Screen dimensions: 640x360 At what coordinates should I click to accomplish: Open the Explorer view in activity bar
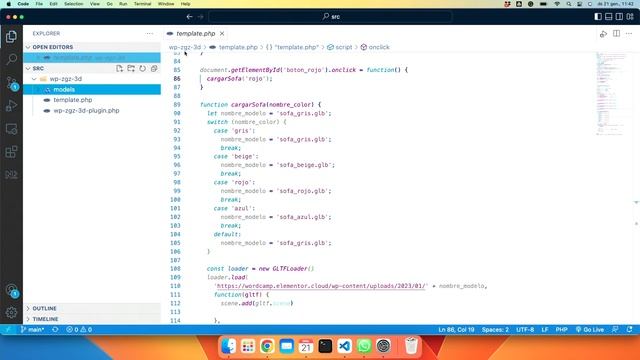coord(11,37)
